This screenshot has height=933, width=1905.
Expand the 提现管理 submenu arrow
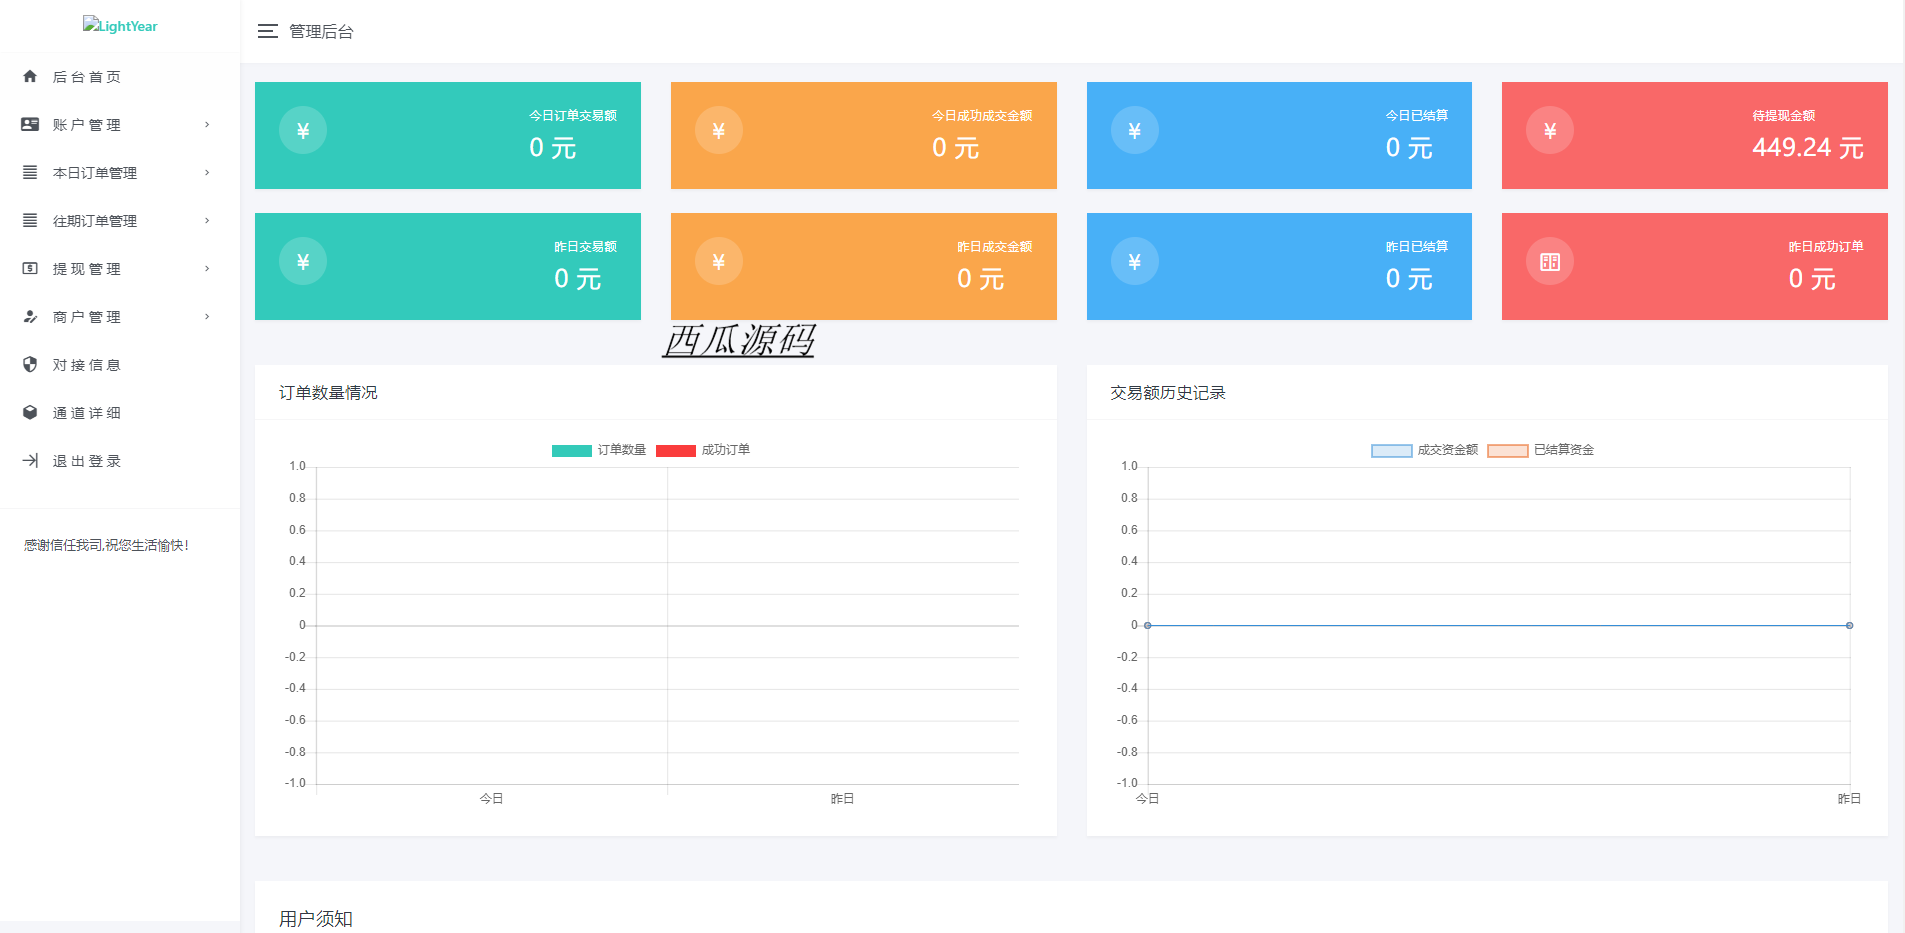tap(207, 268)
